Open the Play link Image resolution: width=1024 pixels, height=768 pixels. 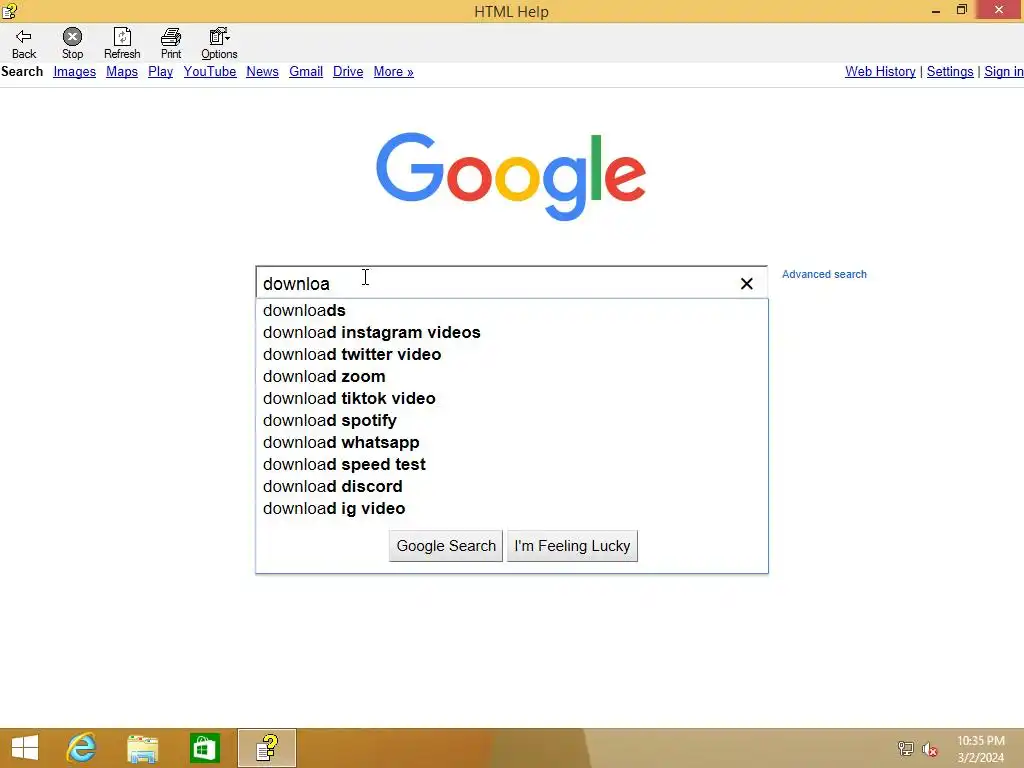pos(161,72)
